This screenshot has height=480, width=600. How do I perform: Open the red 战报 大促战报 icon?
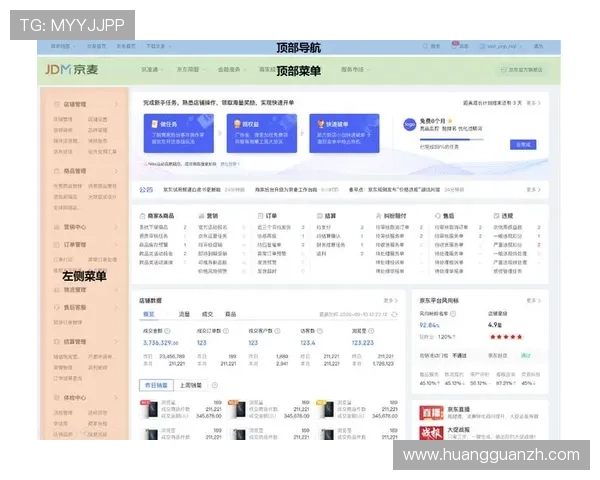[x=431, y=433]
